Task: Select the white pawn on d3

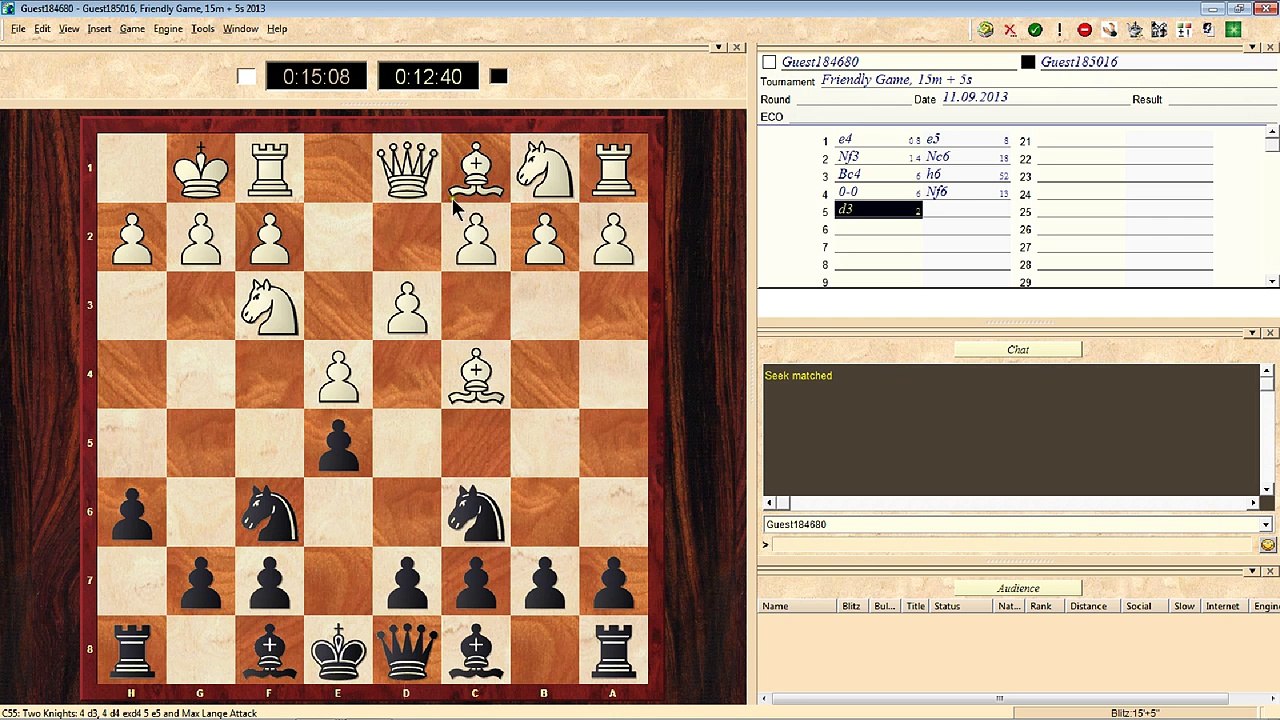Action: point(407,306)
